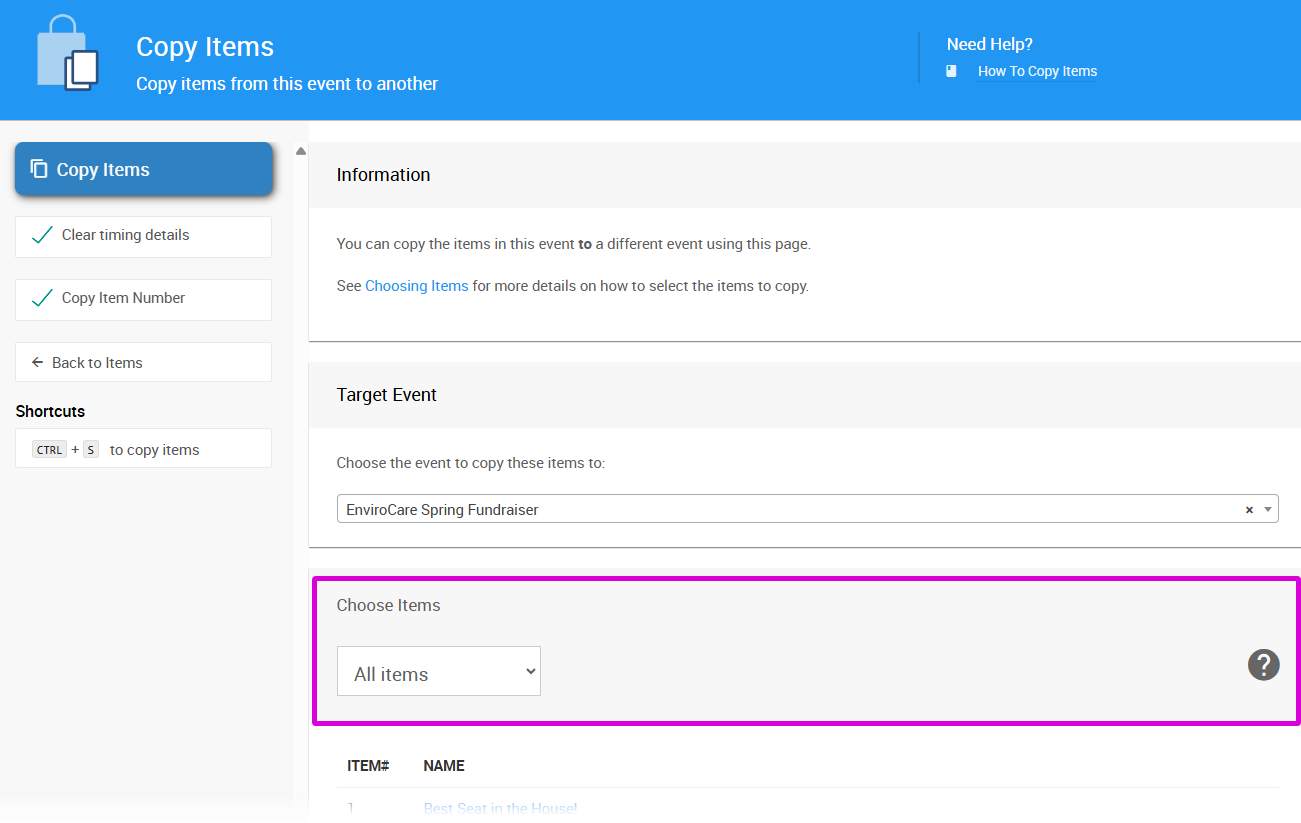This screenshot has height=823, width=1301.
Task: Toggle Copy Item Number option
Action: tap(143, 299)
